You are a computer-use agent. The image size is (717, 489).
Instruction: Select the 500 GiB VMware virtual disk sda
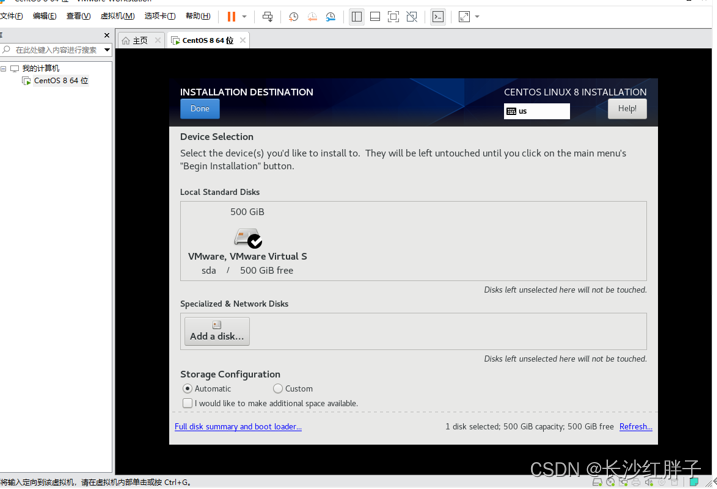(247, 242)
